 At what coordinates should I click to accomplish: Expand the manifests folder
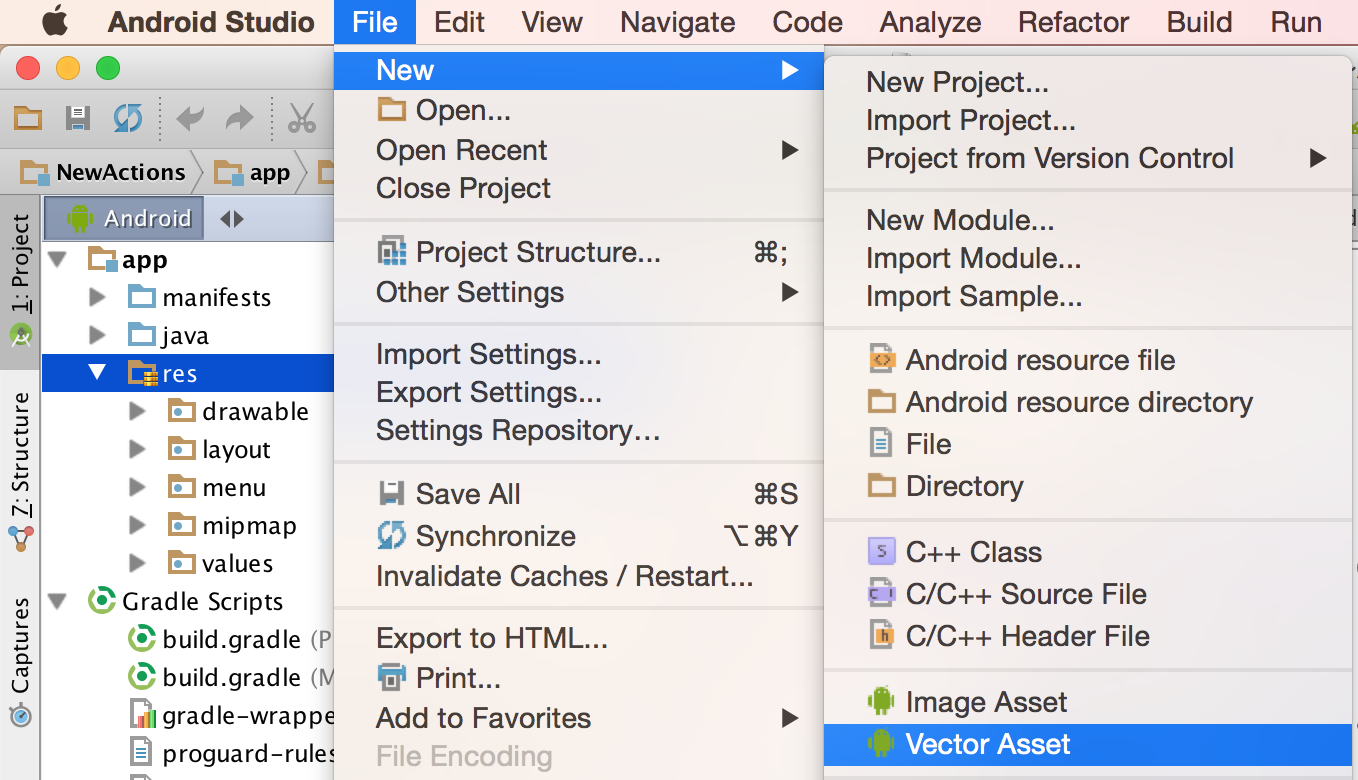97,297
